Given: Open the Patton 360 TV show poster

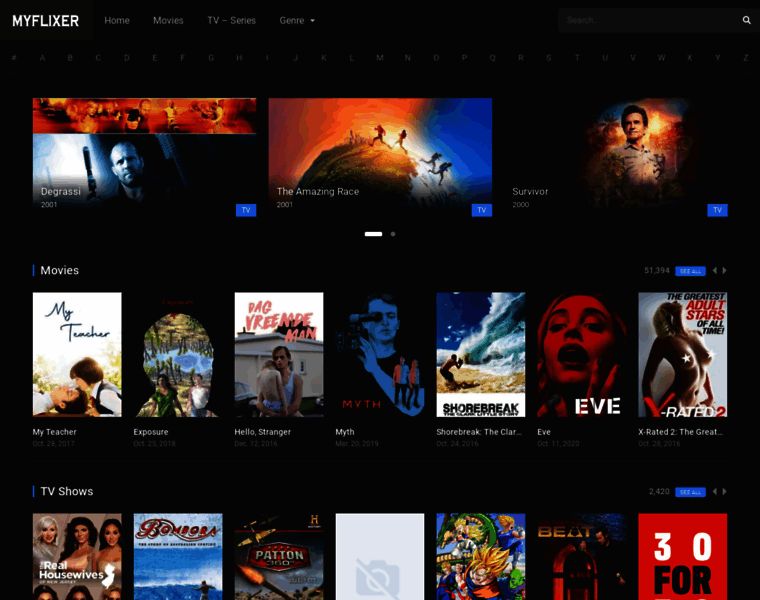Looking at the screenshot, I should pos(279,556).
